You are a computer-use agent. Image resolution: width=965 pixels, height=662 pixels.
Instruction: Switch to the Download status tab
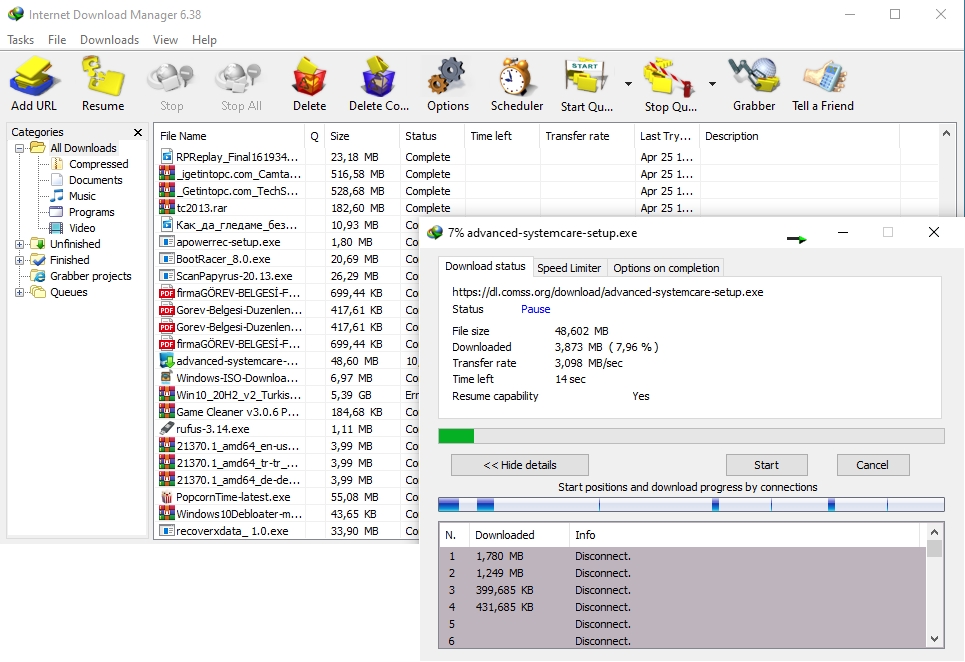pyautogui.click(x=485, y=266)
